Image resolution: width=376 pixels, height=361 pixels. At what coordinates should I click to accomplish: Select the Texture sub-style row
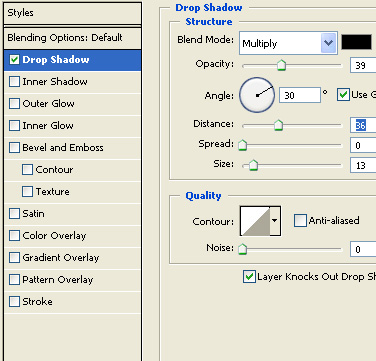click(73, 192)
